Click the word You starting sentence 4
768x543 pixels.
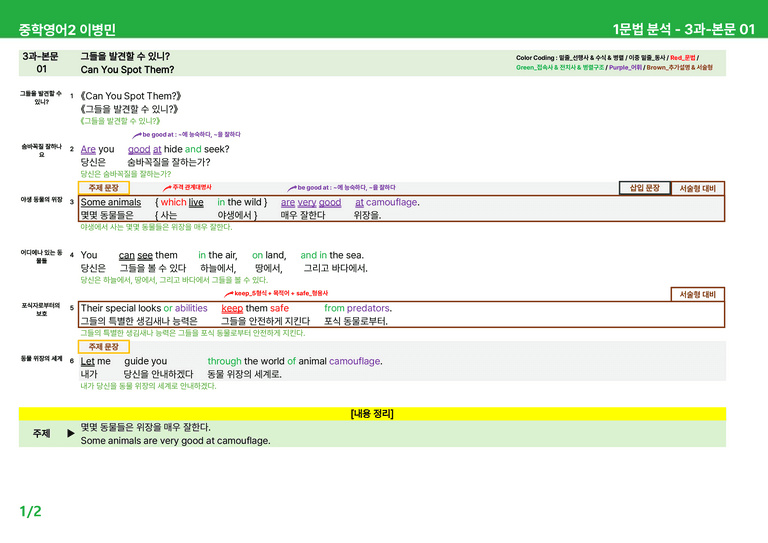[x=89, y=255]
